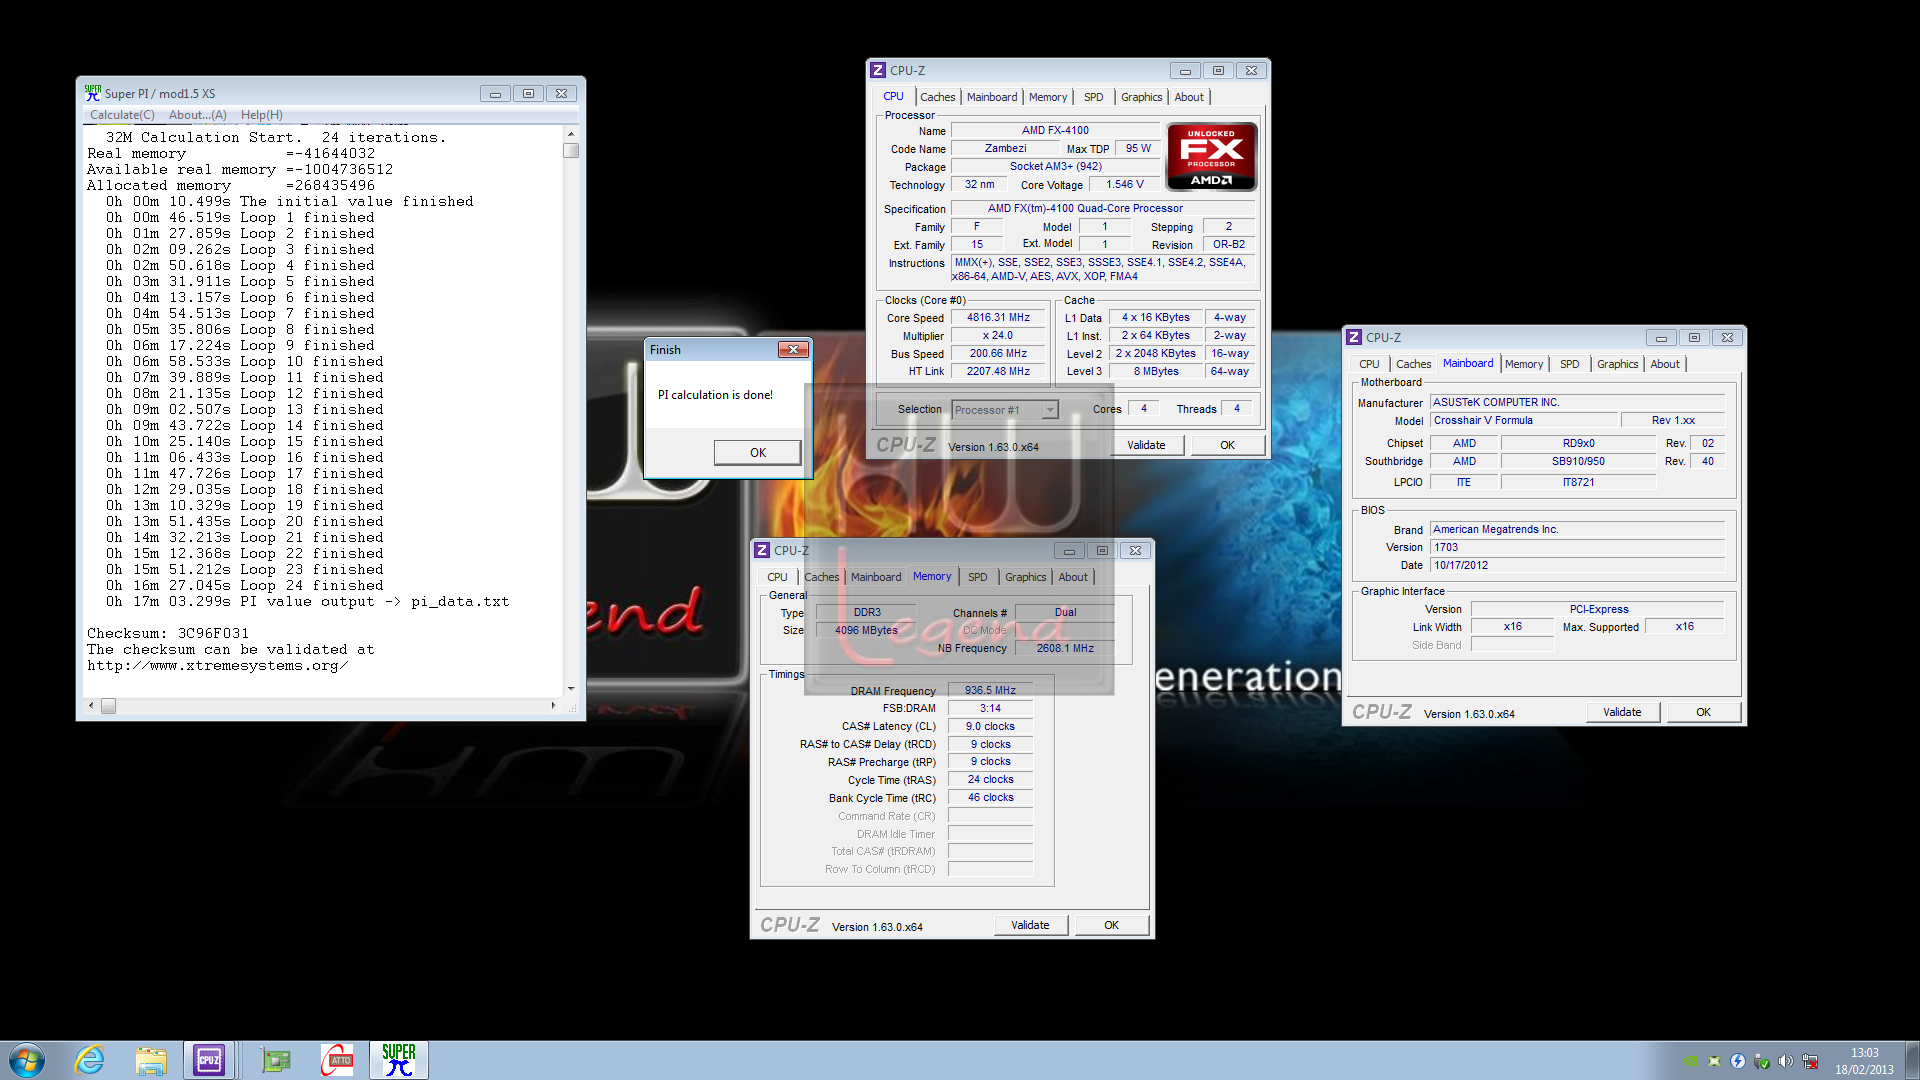Open Mainboard tab in the Memory window
The image size is (1920, 1080).
tap(876, 577)
